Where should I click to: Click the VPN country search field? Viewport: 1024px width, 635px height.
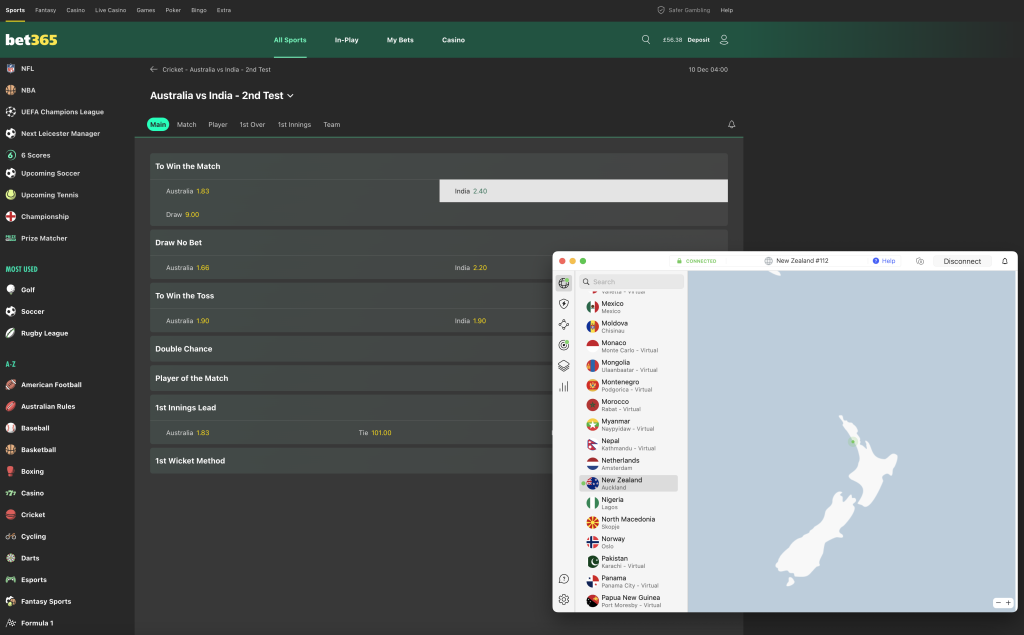(x=632, y=282)
